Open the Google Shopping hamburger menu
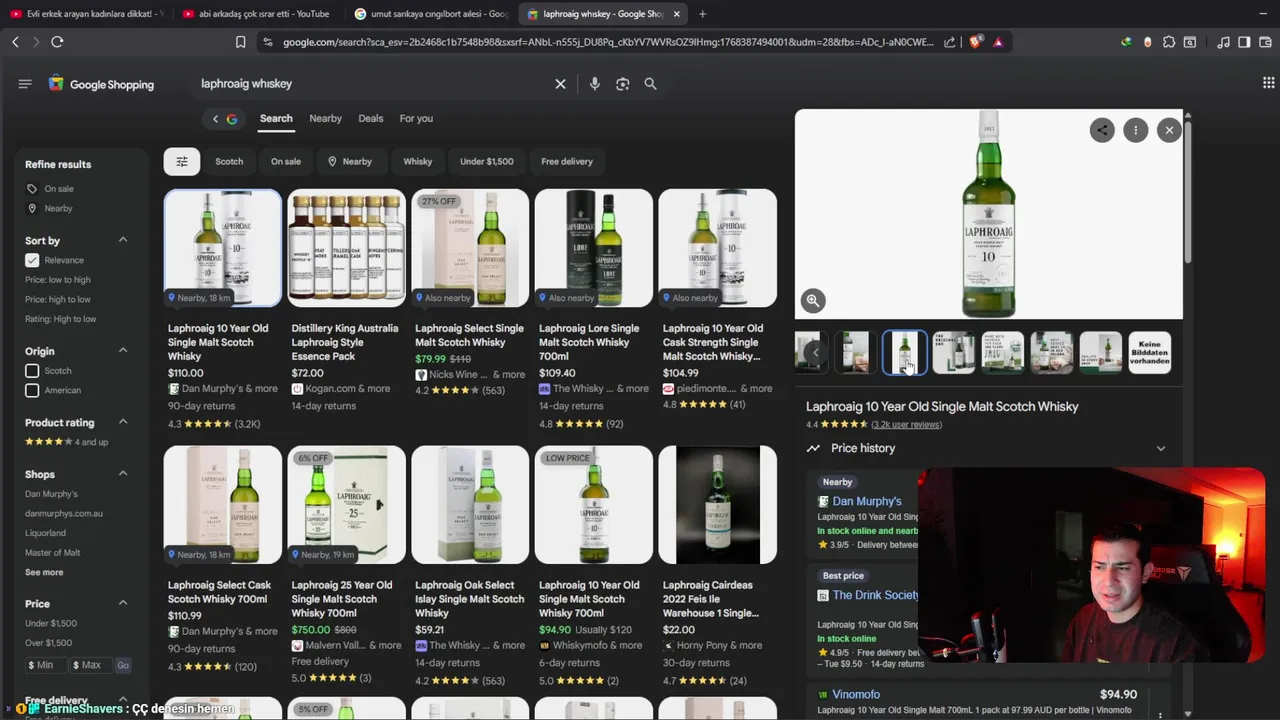 tap(25, 84)
